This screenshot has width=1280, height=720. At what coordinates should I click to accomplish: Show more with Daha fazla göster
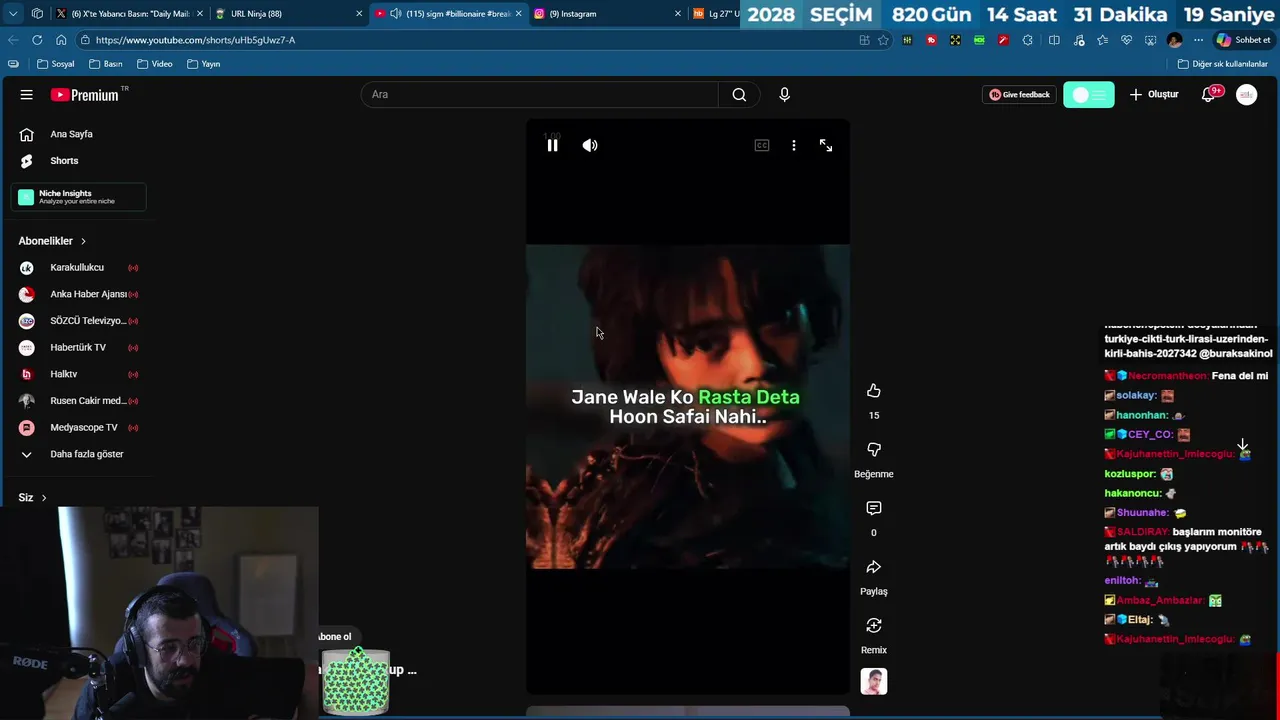(87, 454)
